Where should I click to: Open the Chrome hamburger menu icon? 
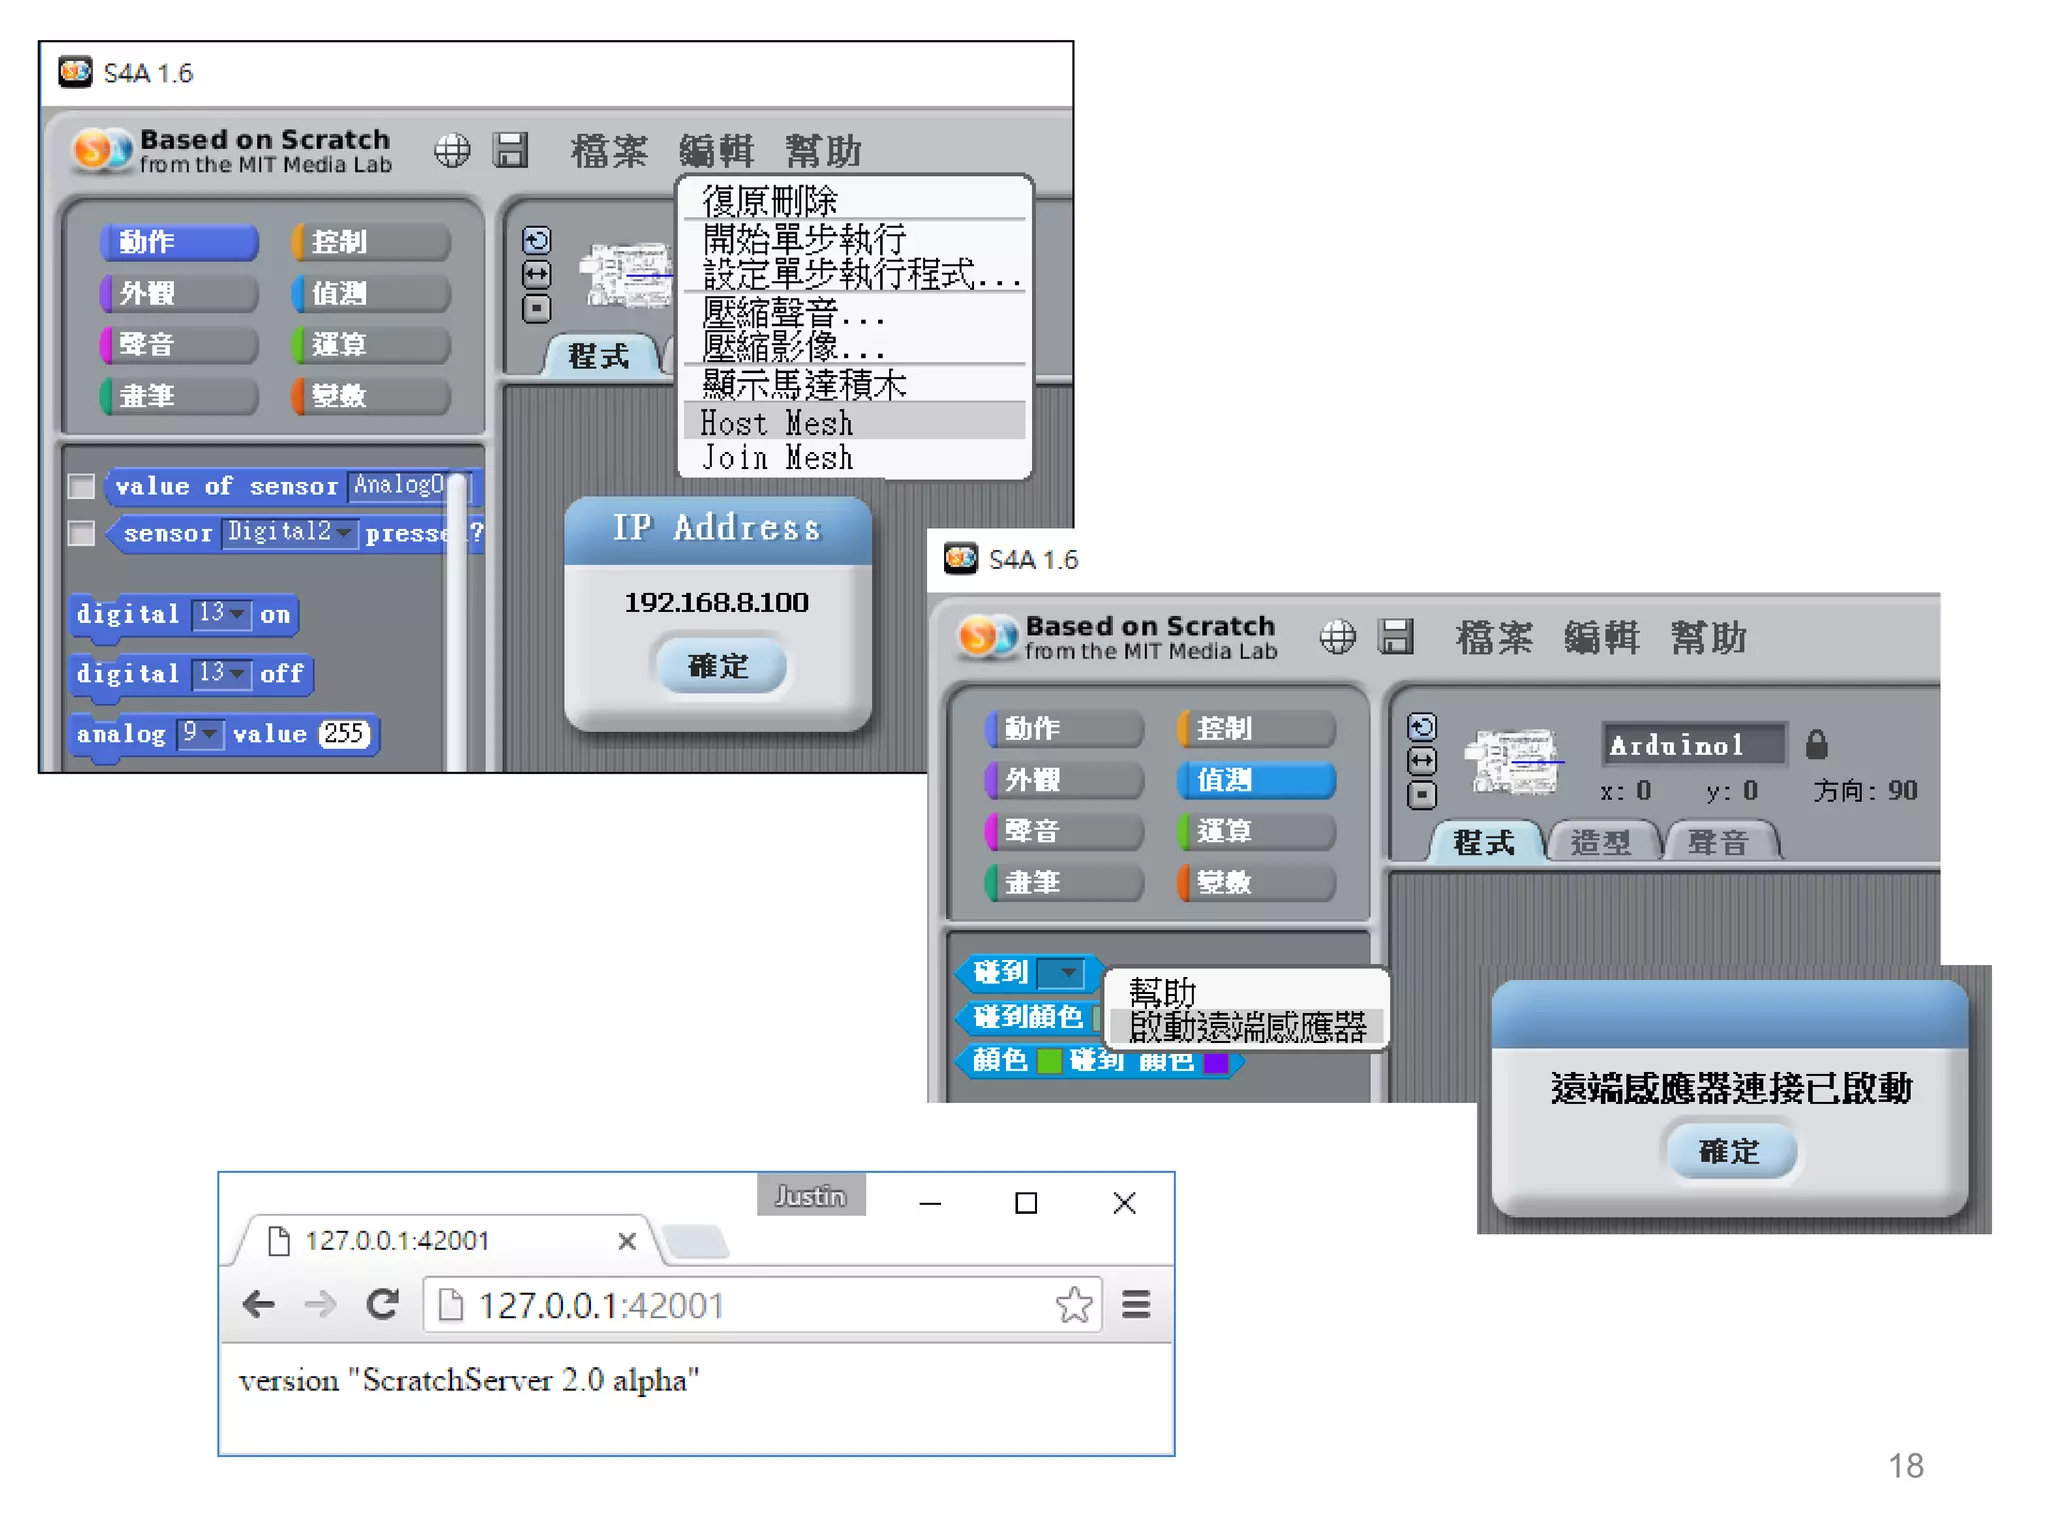coord(1136,1304)
